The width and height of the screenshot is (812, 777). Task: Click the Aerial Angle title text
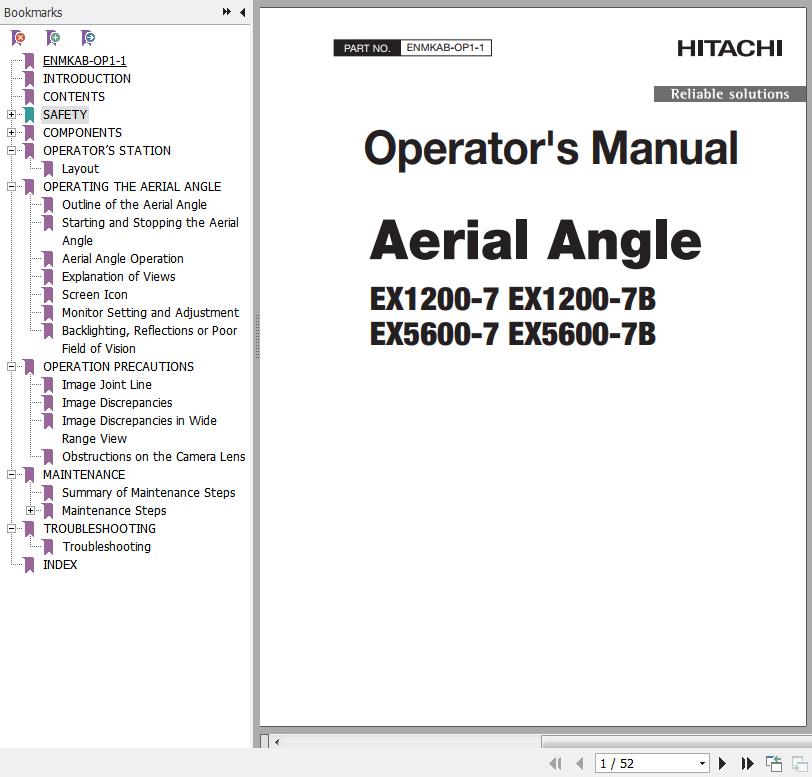tap(535, 241)
